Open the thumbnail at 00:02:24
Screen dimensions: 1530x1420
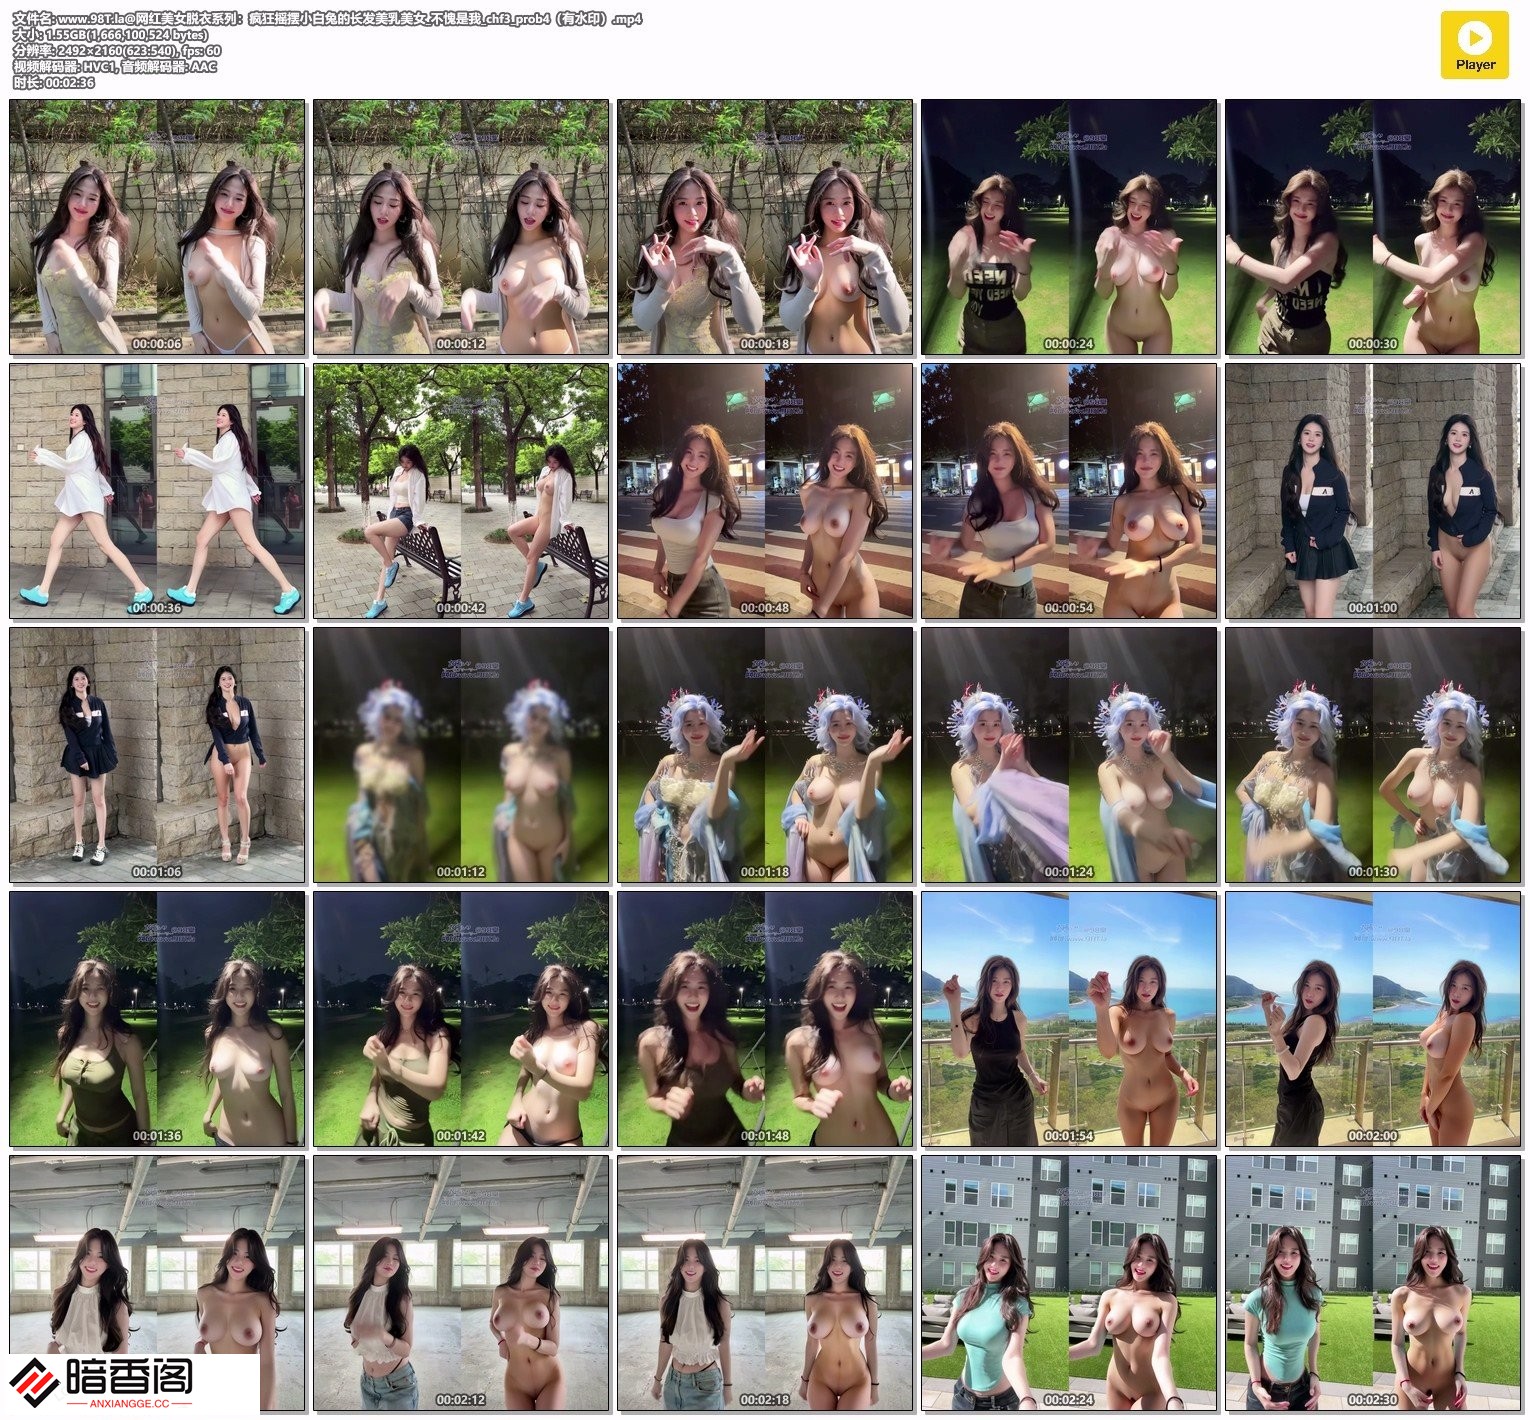[1069, 1283]
